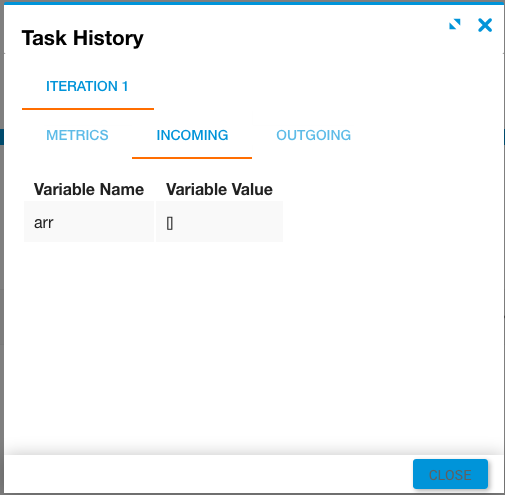Click empty white area below the table
The width and height of the screenshot is (505, 495).
(x=253, y=343)
